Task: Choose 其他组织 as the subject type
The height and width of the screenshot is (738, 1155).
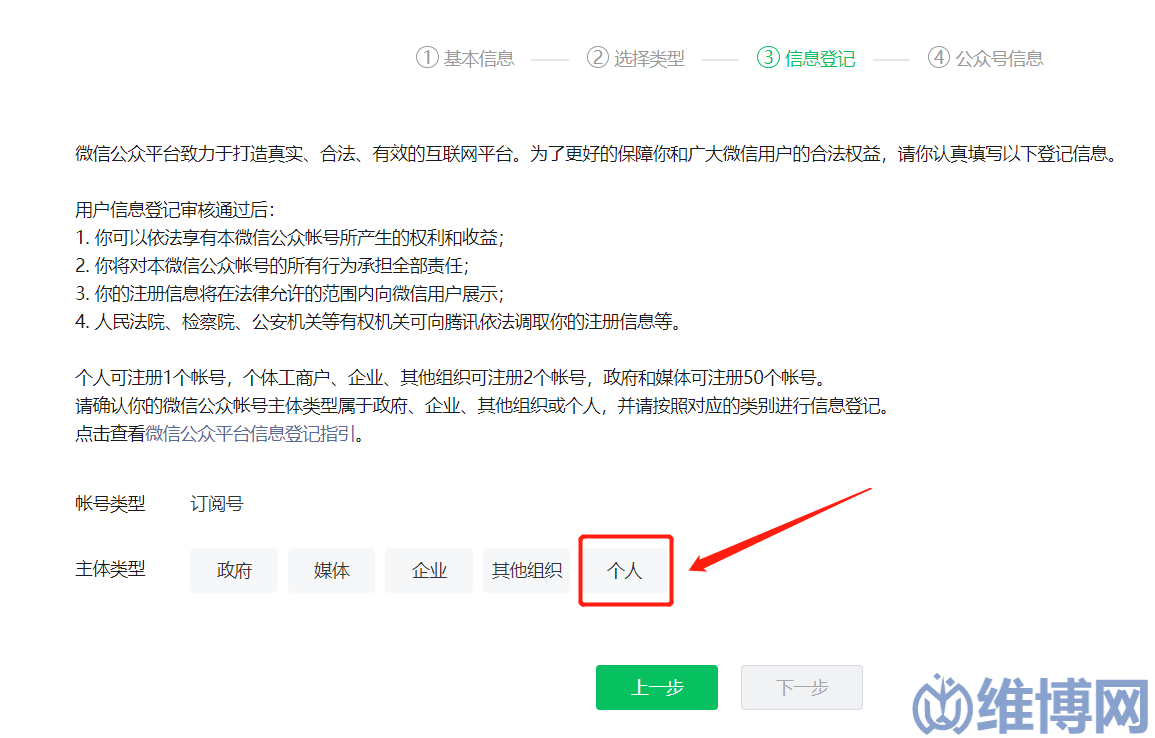Action: click(527, 570)
